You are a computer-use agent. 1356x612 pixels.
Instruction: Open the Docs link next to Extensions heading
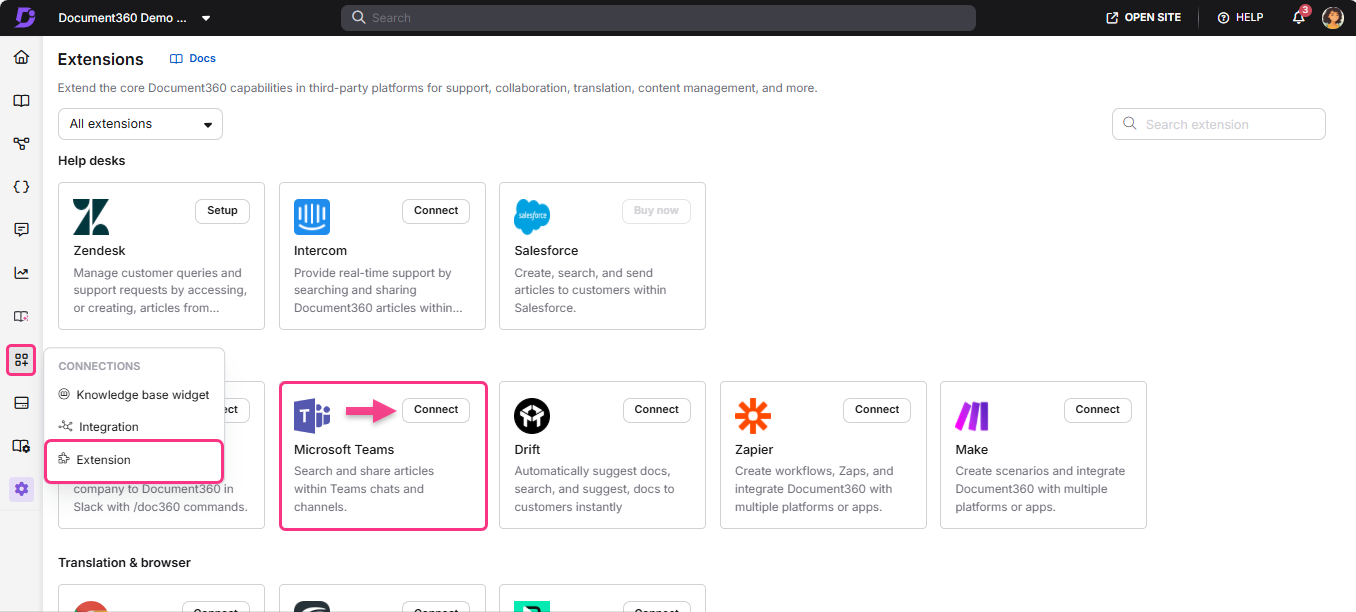[x=192, y=58]
